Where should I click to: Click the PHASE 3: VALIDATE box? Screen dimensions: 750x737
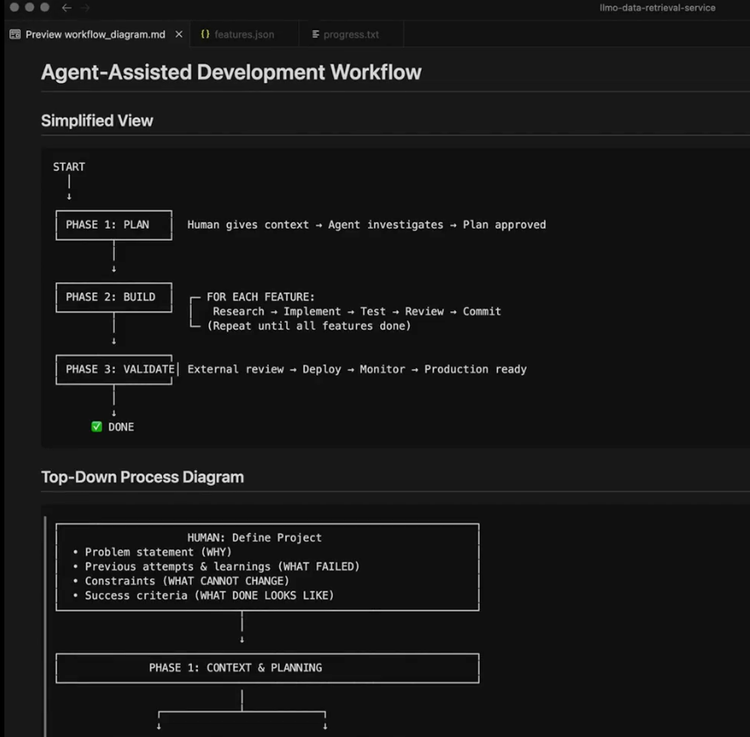[114, 369]
